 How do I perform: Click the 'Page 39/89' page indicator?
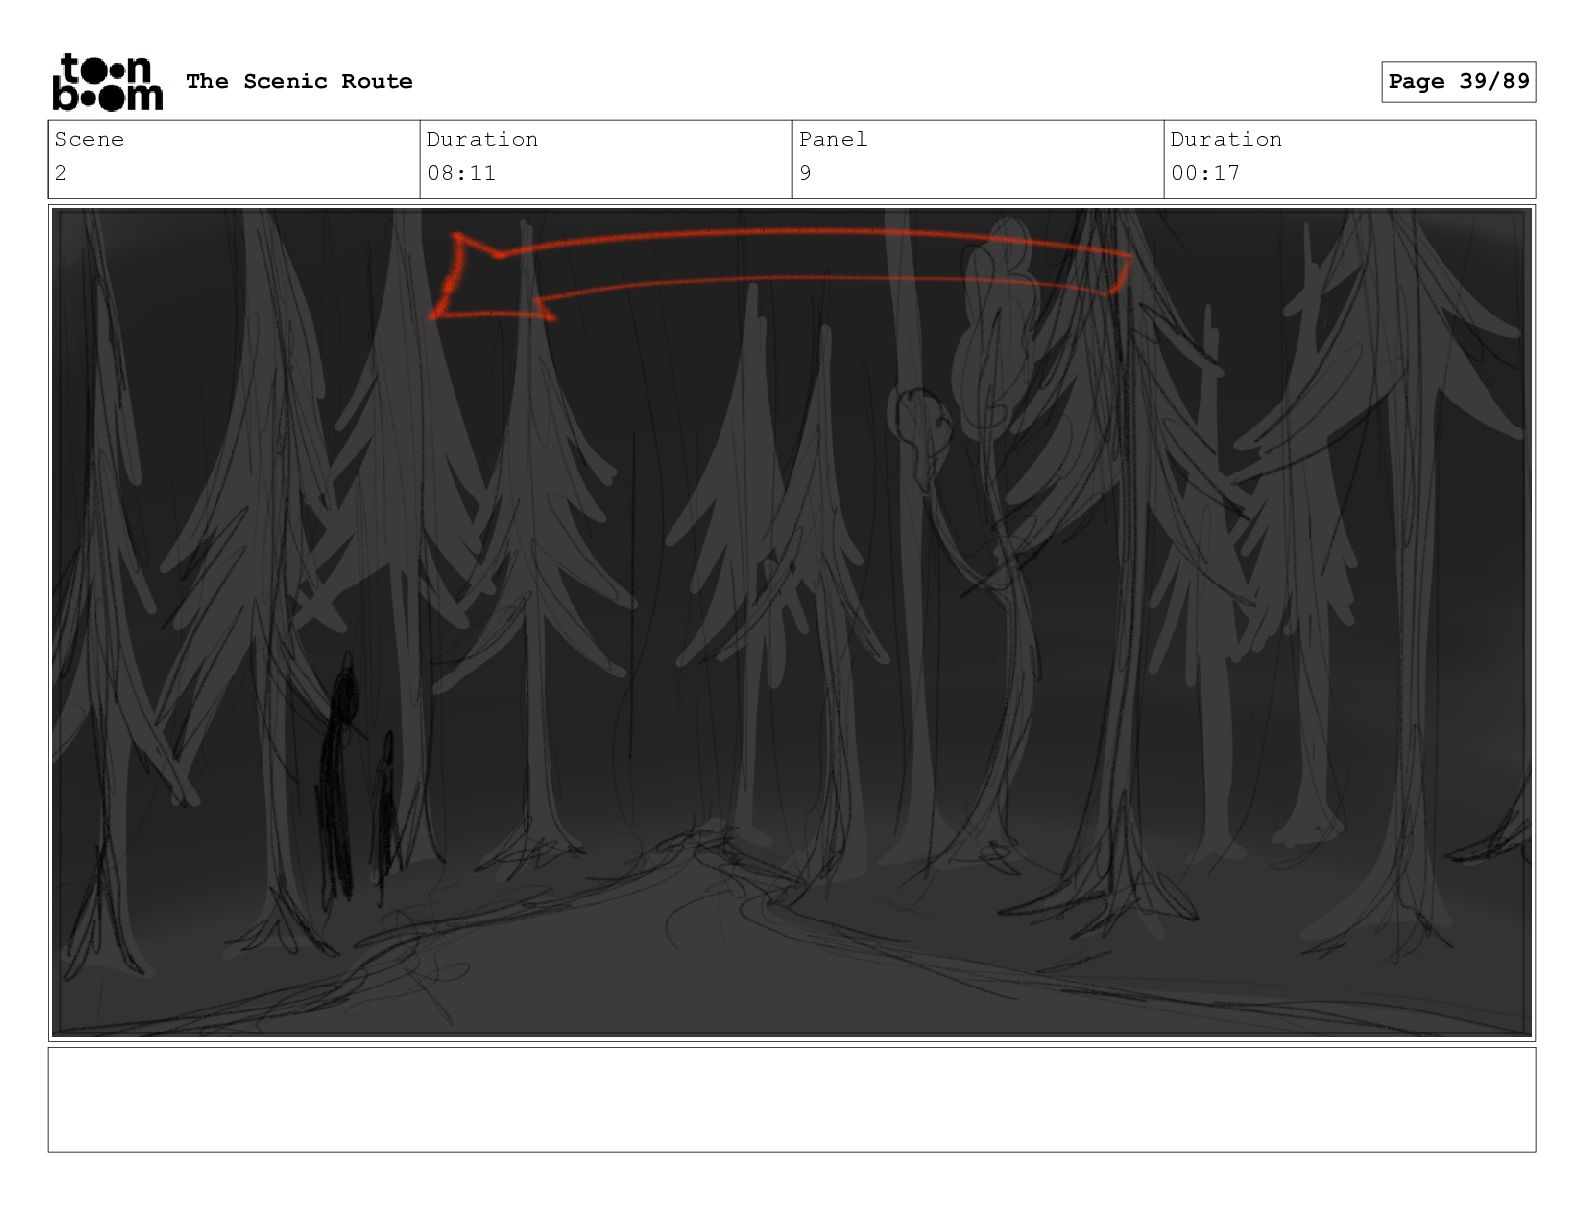coord(1459,82)
